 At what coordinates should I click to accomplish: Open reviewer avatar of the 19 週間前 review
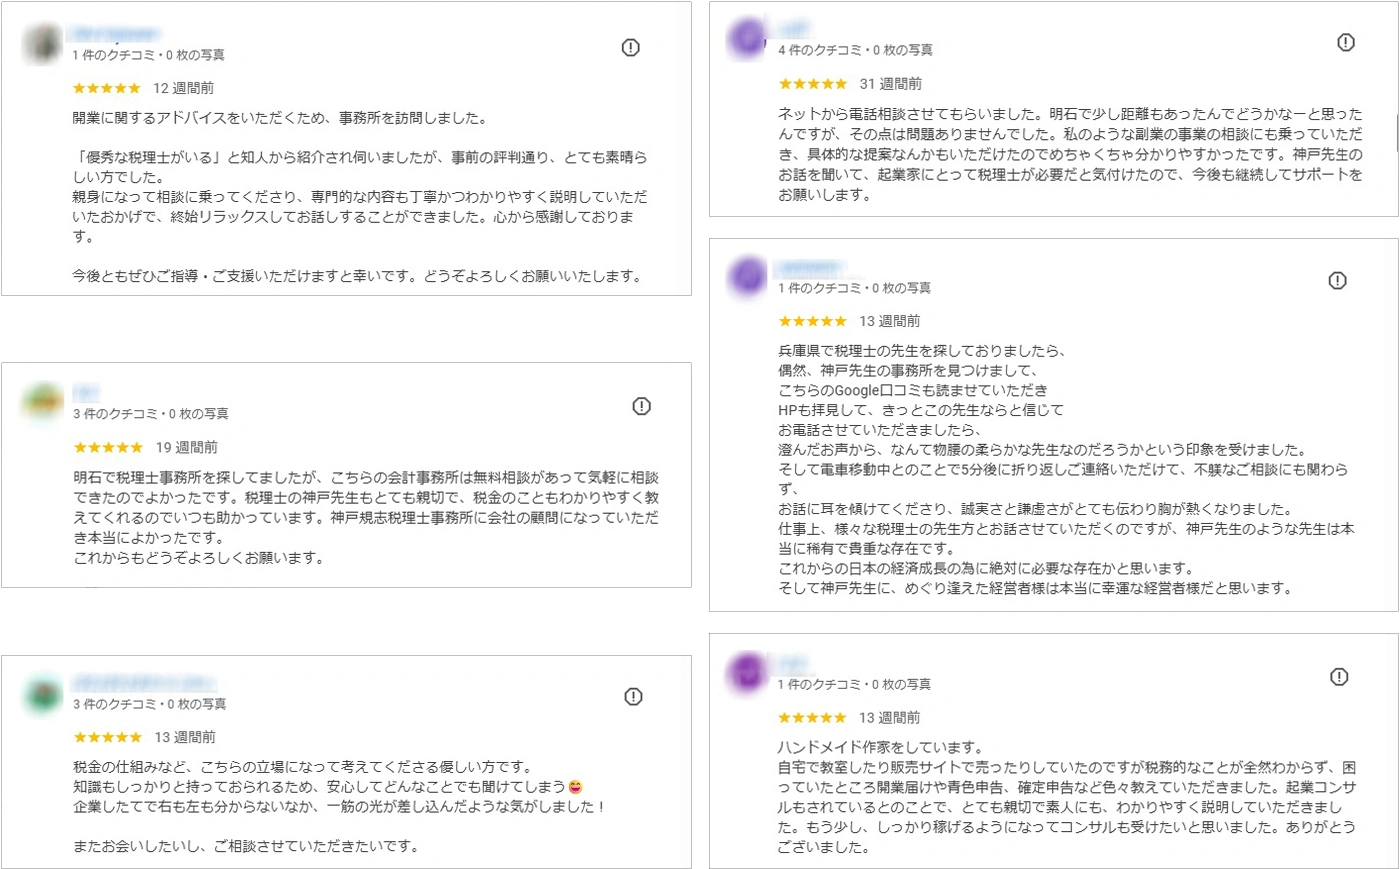click(x=43, y=403)
